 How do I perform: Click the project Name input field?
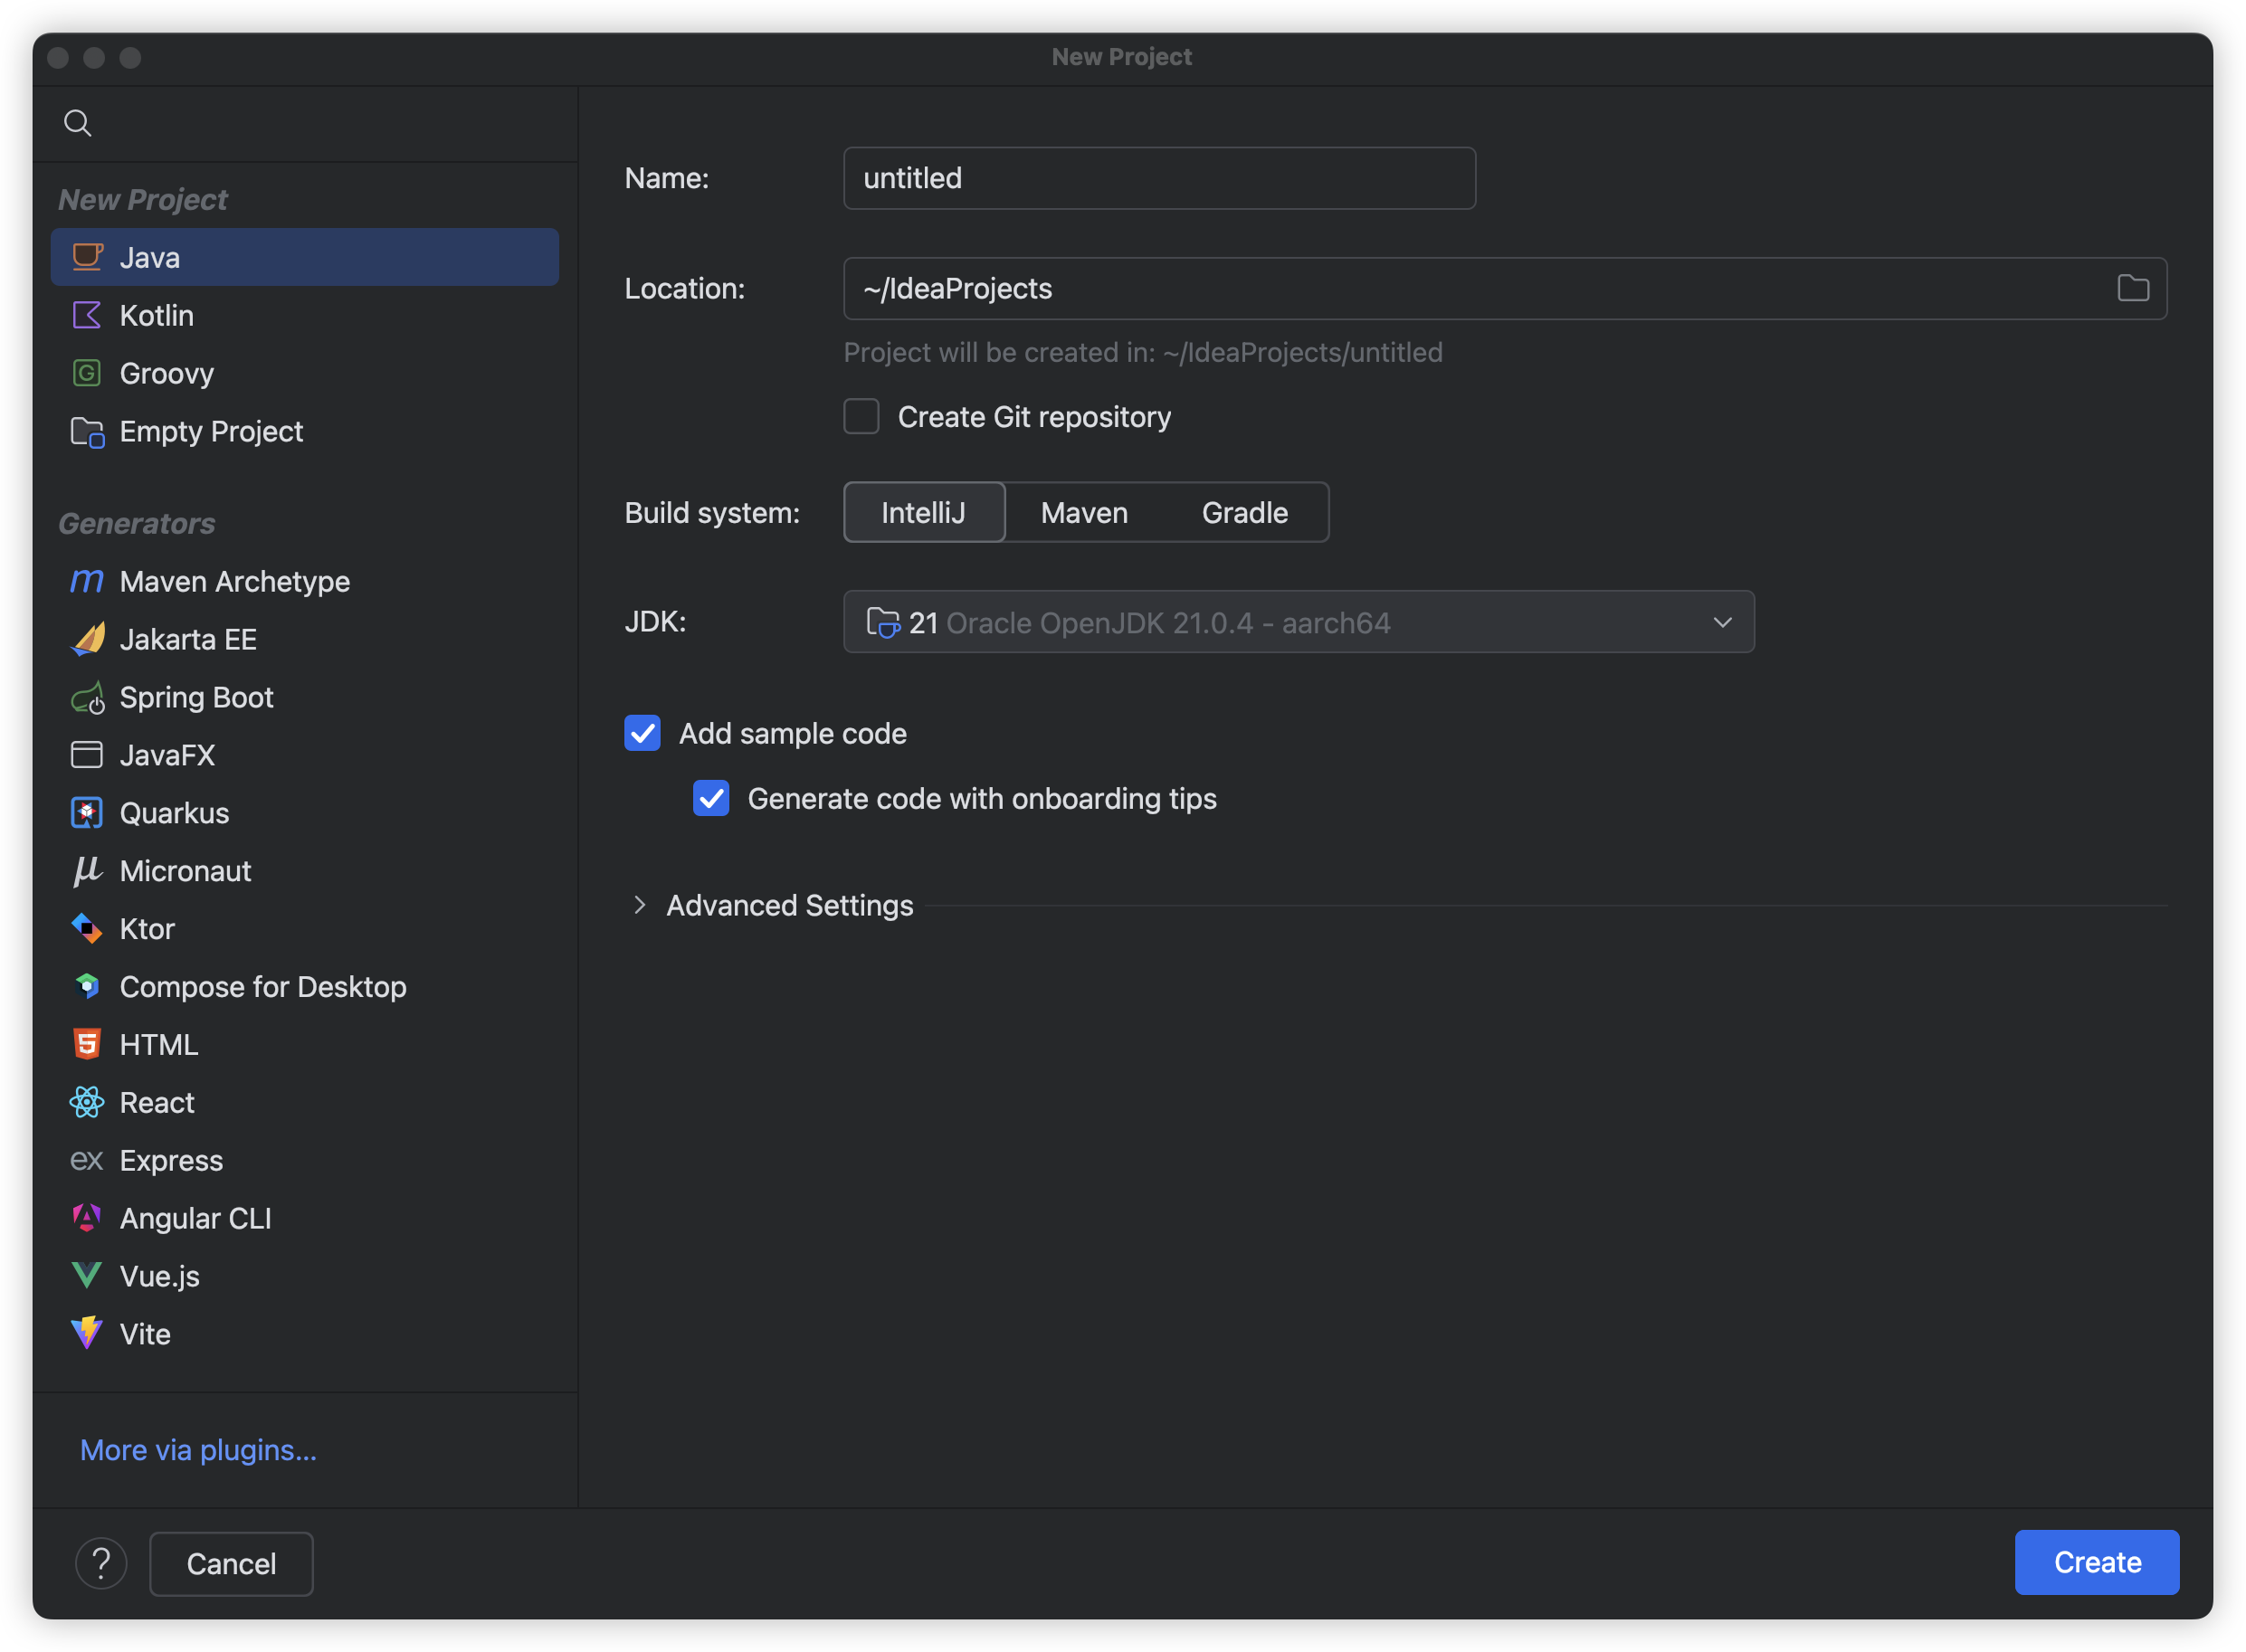pyautogui.click(x=1158, y=178)
